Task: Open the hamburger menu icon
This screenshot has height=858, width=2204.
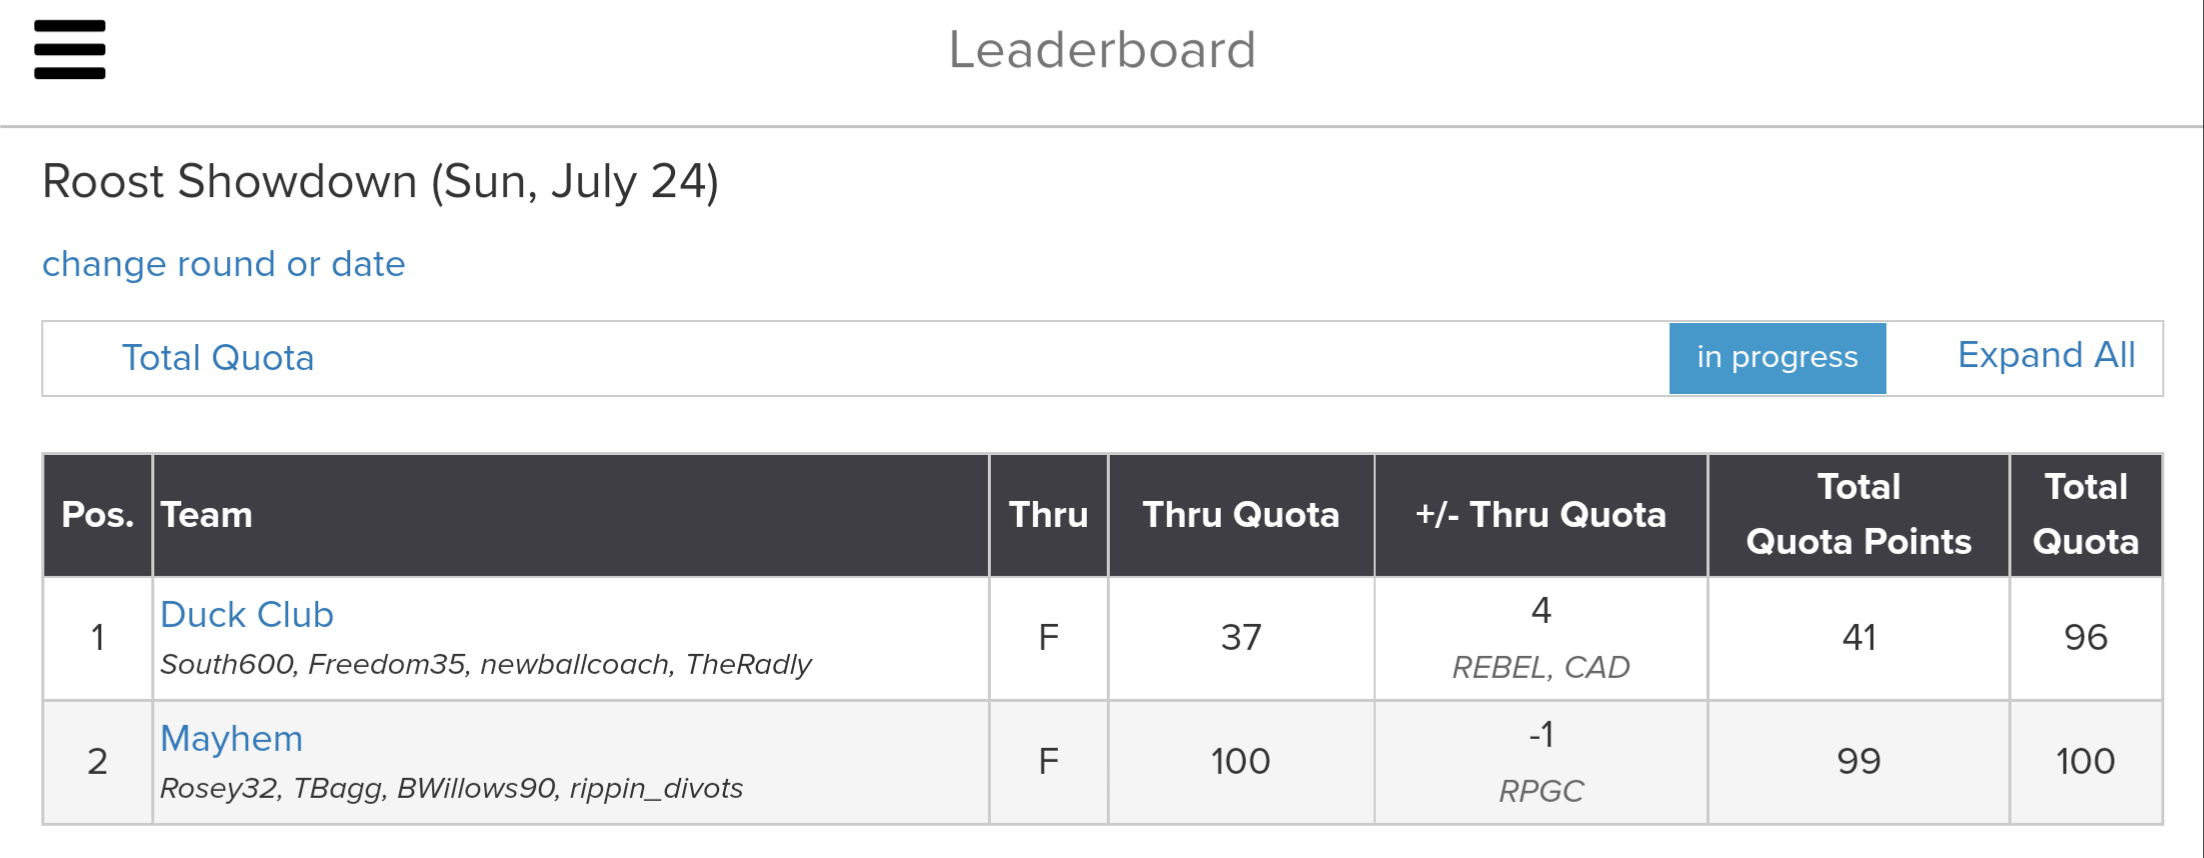Action: tap(70, 50)
